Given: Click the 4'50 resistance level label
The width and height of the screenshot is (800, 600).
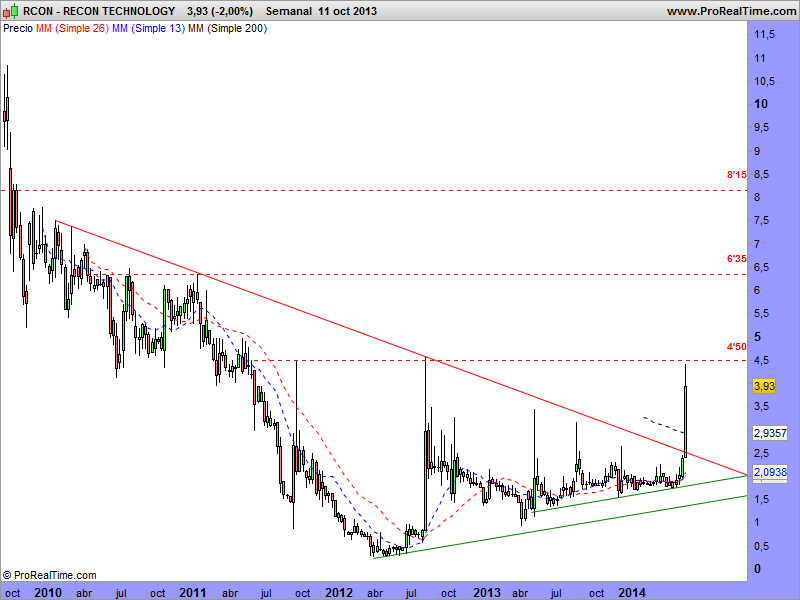Looking at the screenshot, I should point(736,347).
